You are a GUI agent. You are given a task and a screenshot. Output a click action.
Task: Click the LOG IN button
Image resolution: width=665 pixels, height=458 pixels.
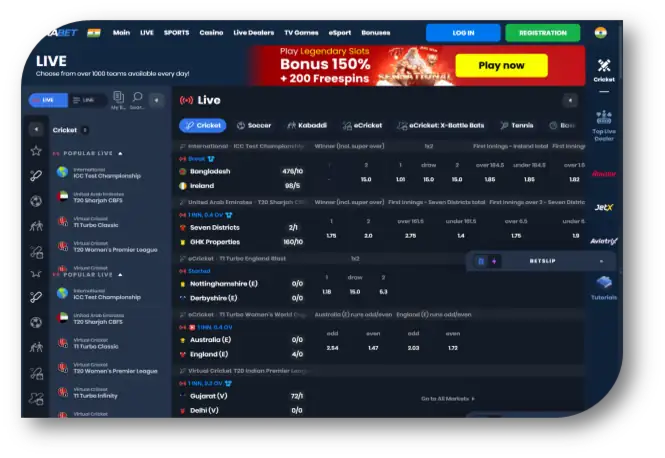(463, 32)
